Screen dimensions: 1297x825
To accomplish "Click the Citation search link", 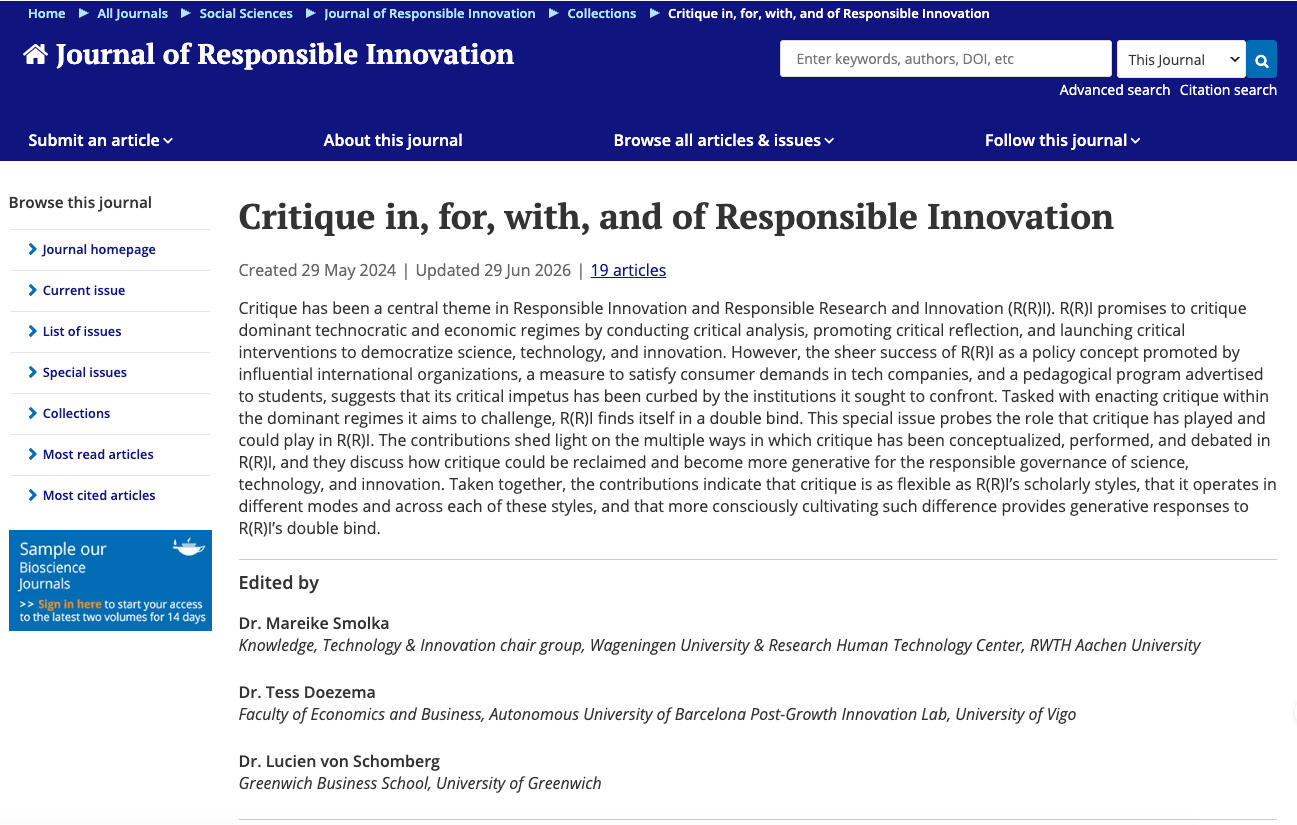I will (1228, 90).
